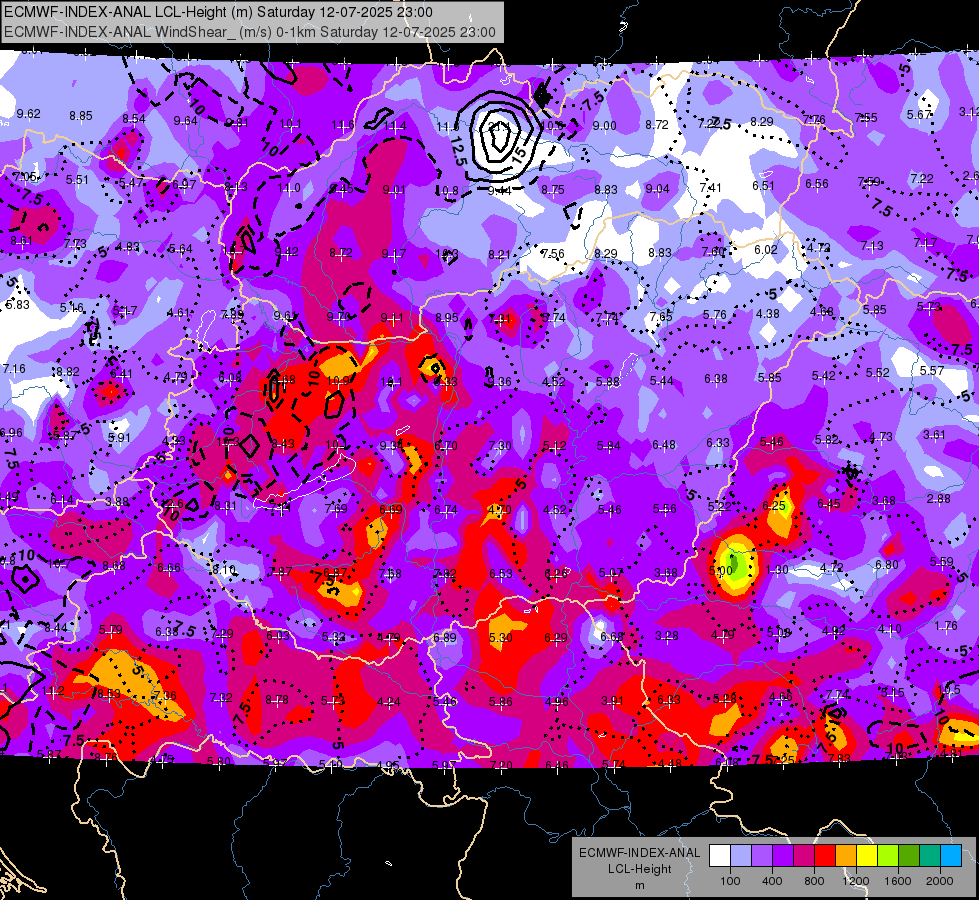This screenshot has width=979, height=900.
Task: Click the legend label 1600
Action: click(x=898, y=881)
